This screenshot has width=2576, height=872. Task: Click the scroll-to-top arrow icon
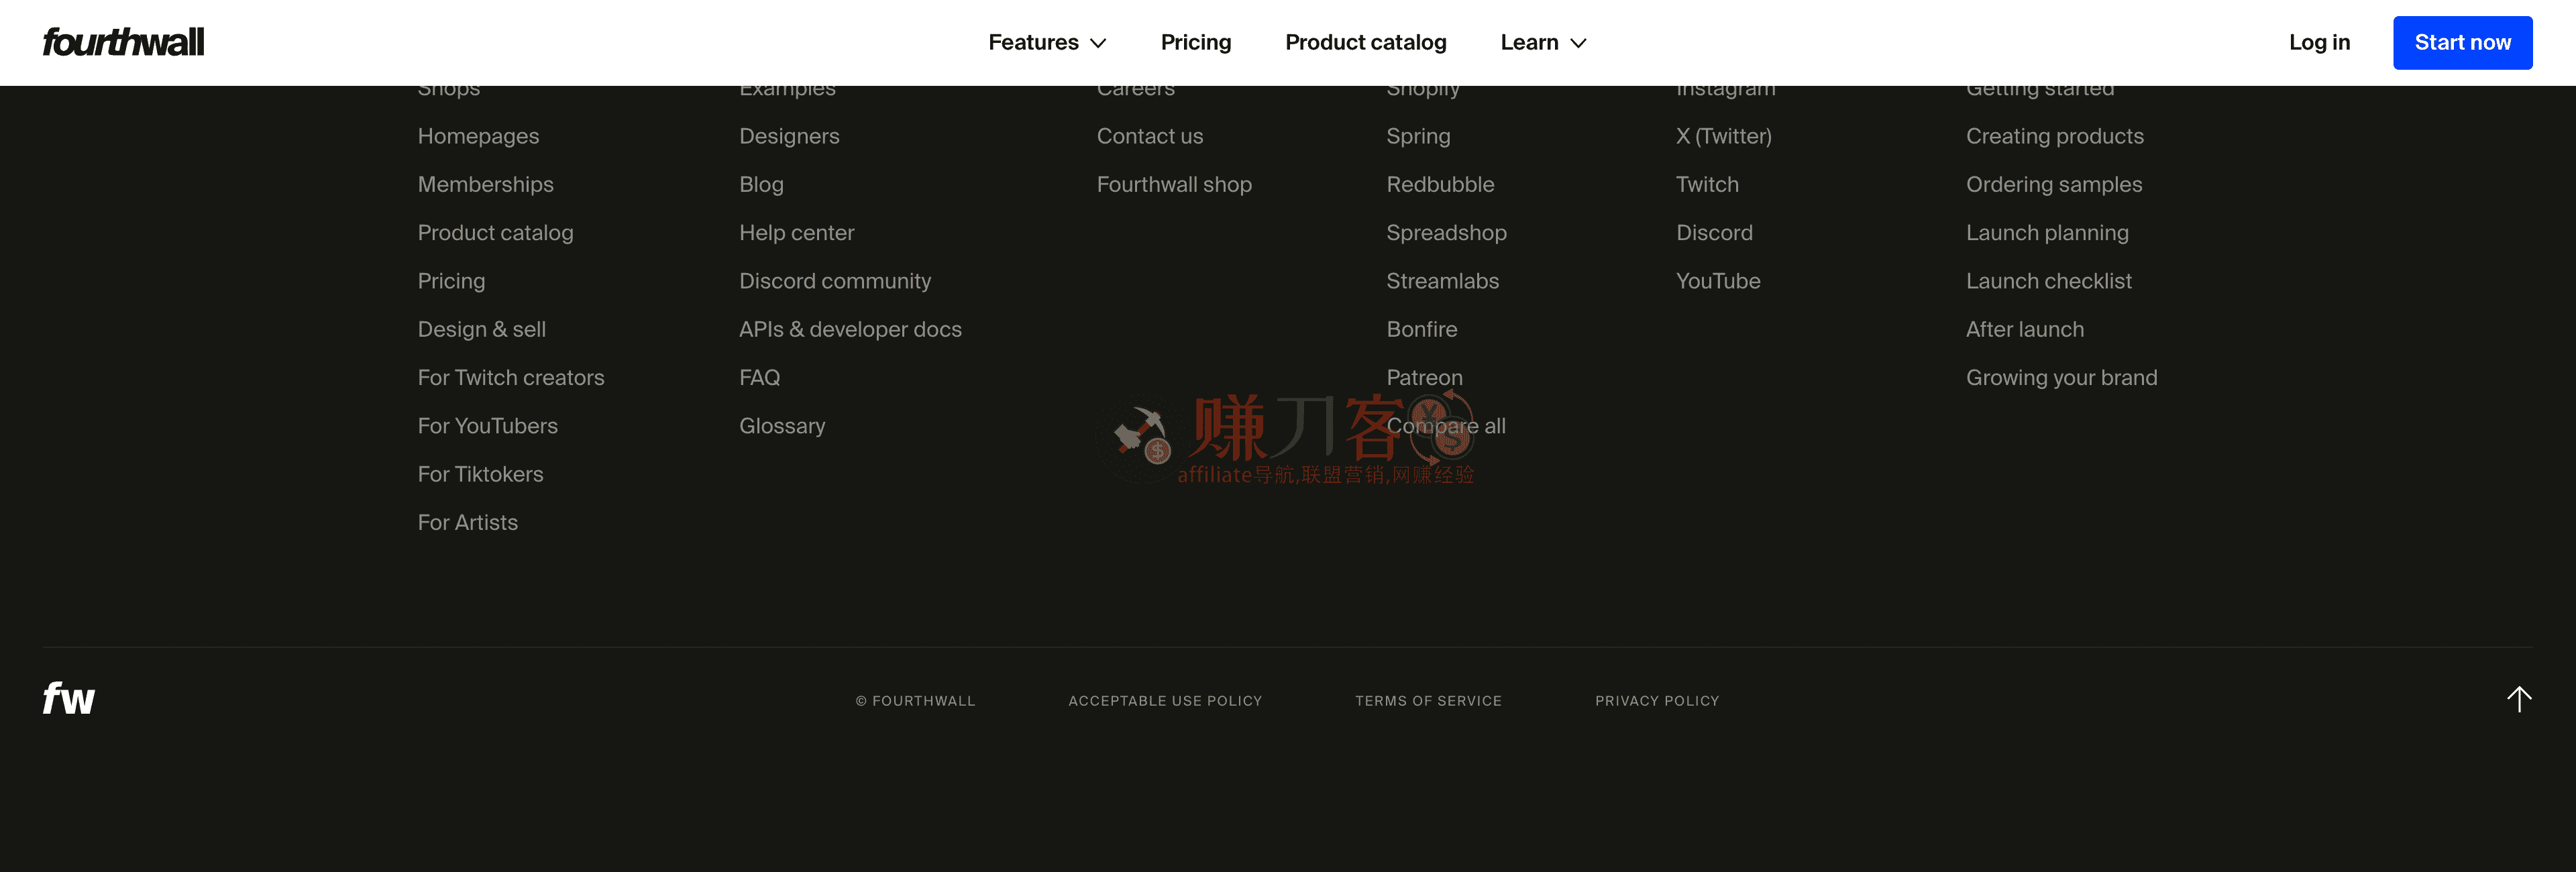[x=2518, y=698]
